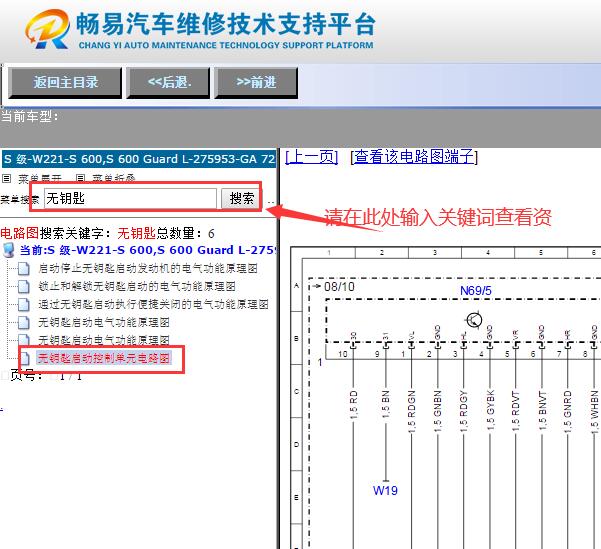
Task: Go back with the <<后退 button
Action: 169,82
